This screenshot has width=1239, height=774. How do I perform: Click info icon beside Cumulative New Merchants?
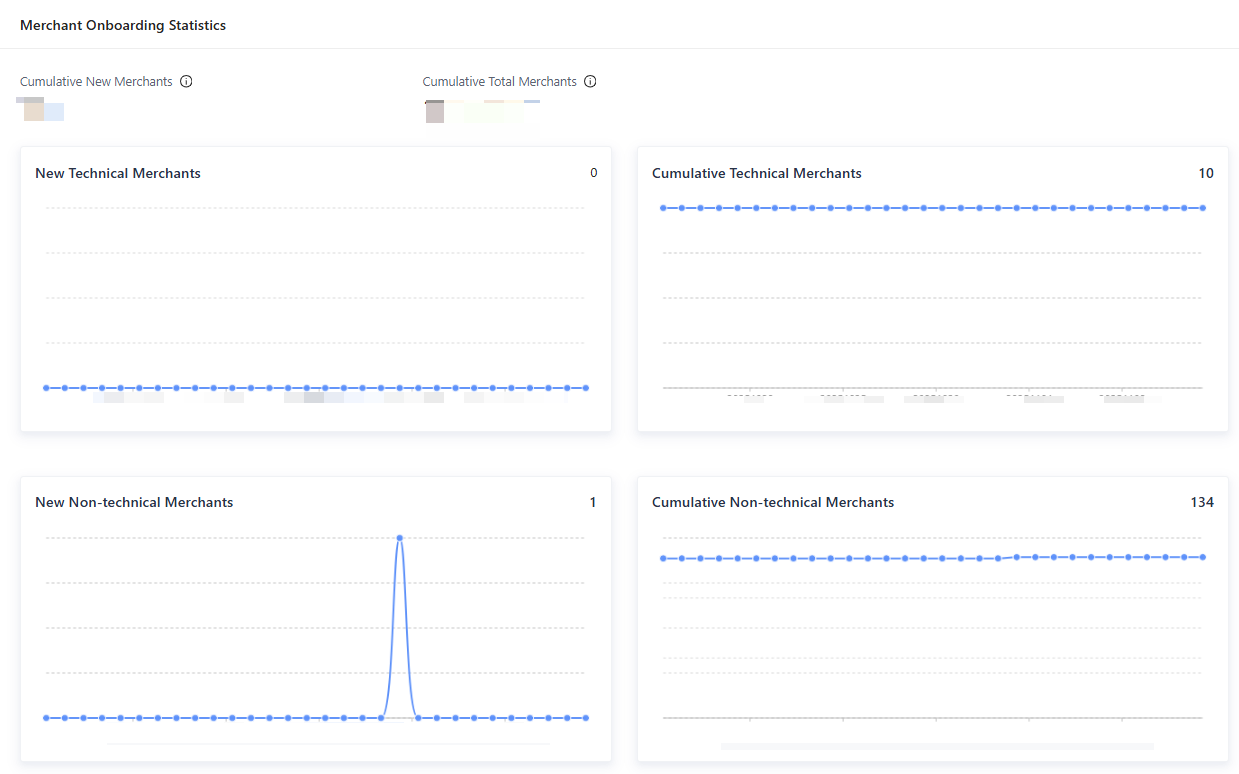[x=186, y=82]
